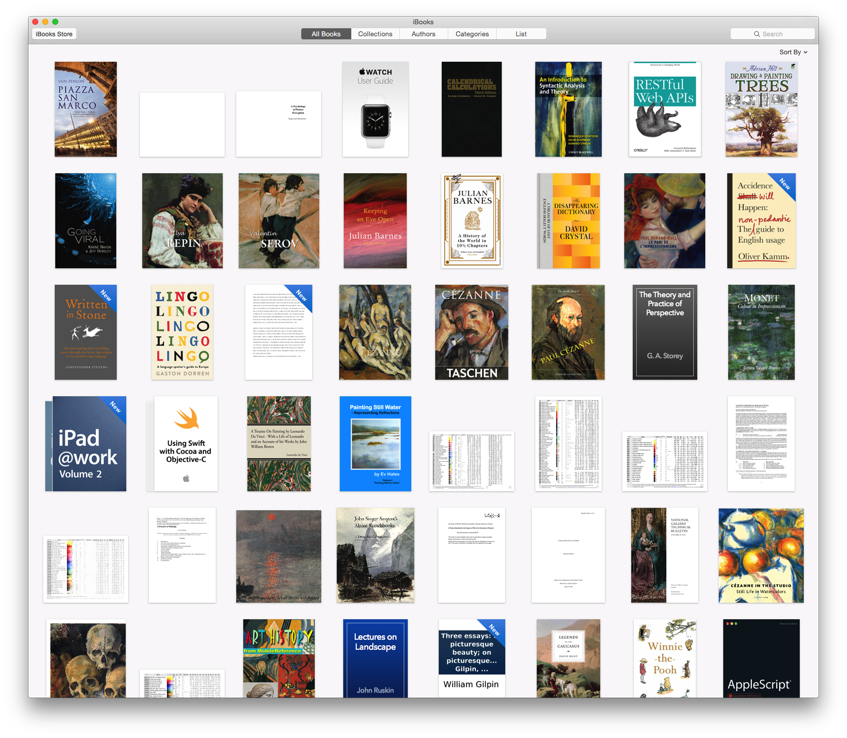Open Lingo by Gaston Dorren
The height and width of the screenshot is (738, 847).
(x=182, y=330)
